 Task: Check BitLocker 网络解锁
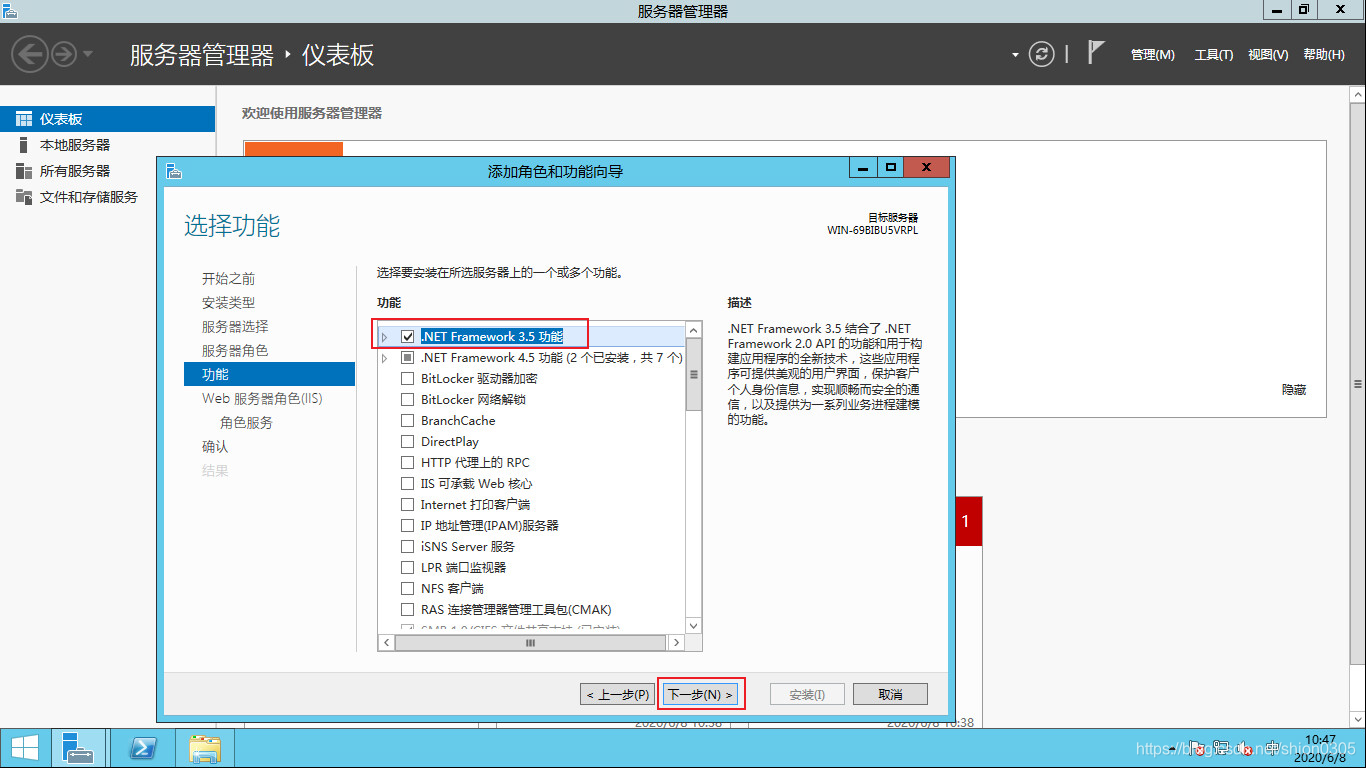point(407,400)
